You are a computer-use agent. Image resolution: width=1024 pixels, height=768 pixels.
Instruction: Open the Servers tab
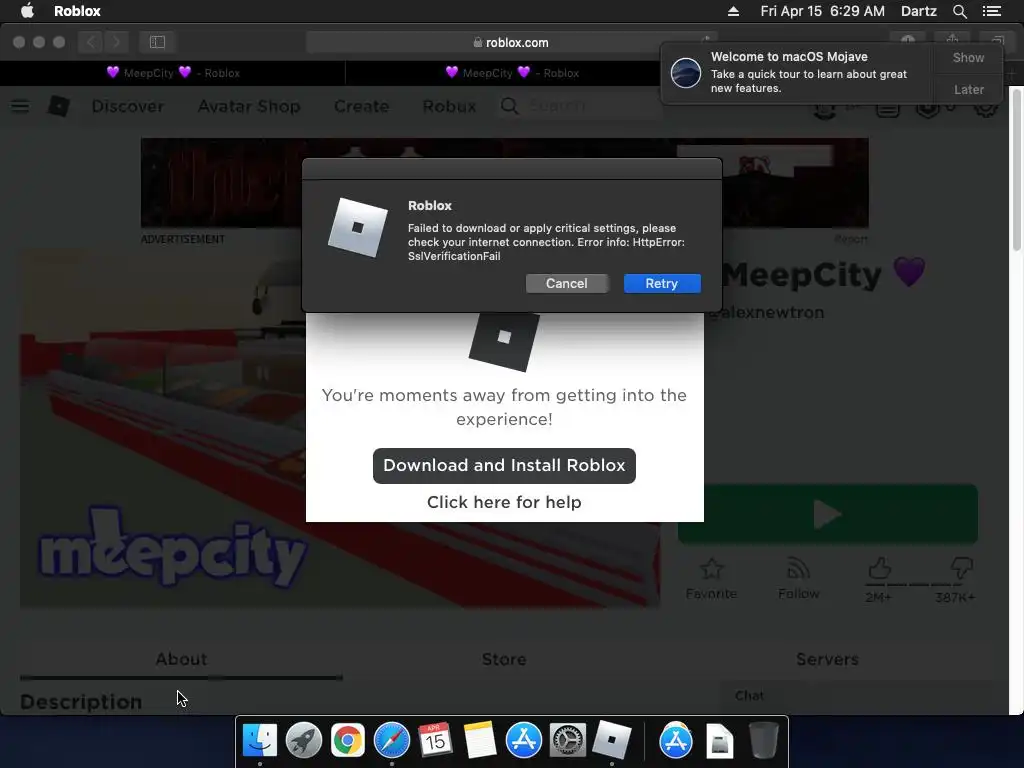(x=827, y=659)
